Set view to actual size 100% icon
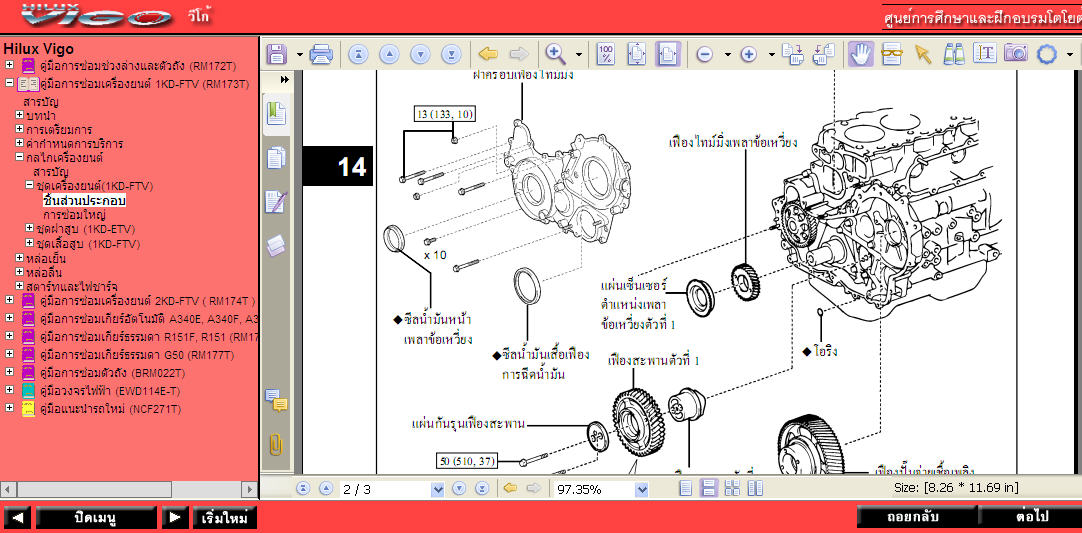 (605, 54)
